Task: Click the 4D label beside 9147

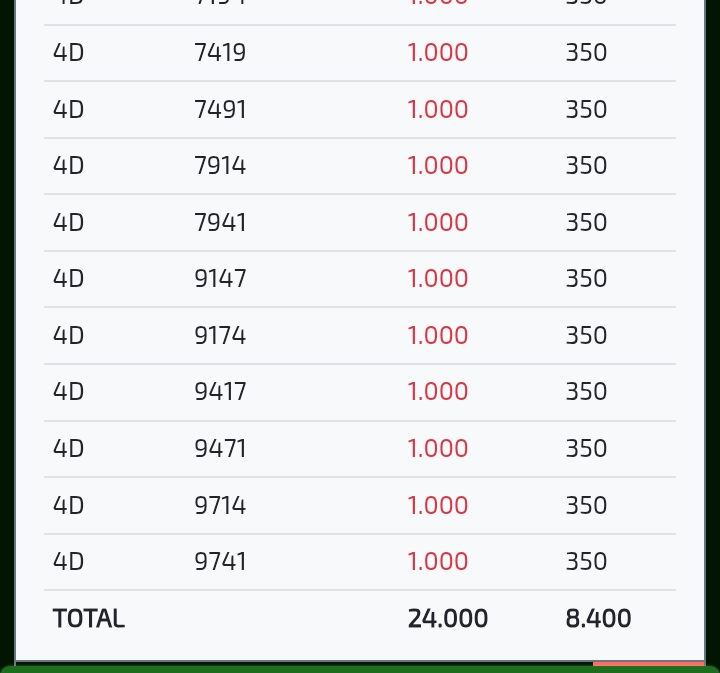Action: 68,279
